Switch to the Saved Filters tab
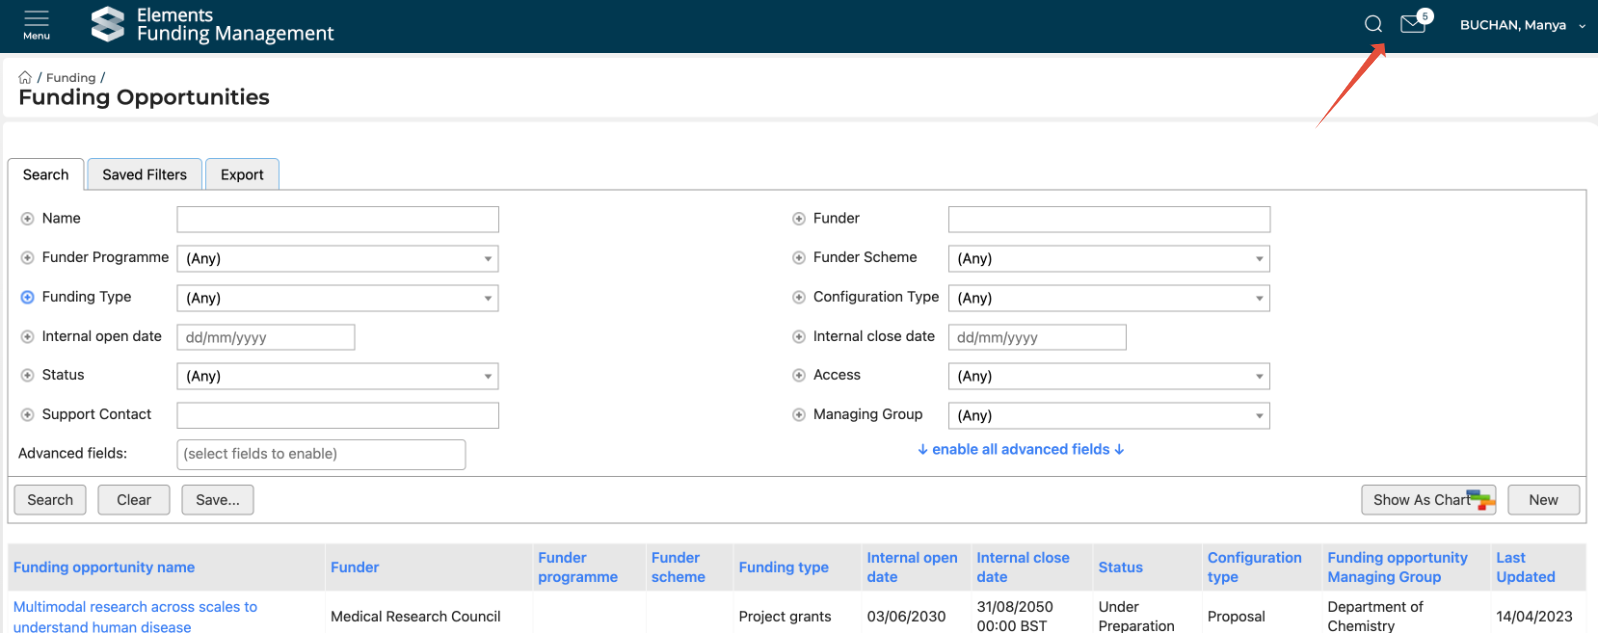Viewport: 1598px width, 633px height. (144, 174)
